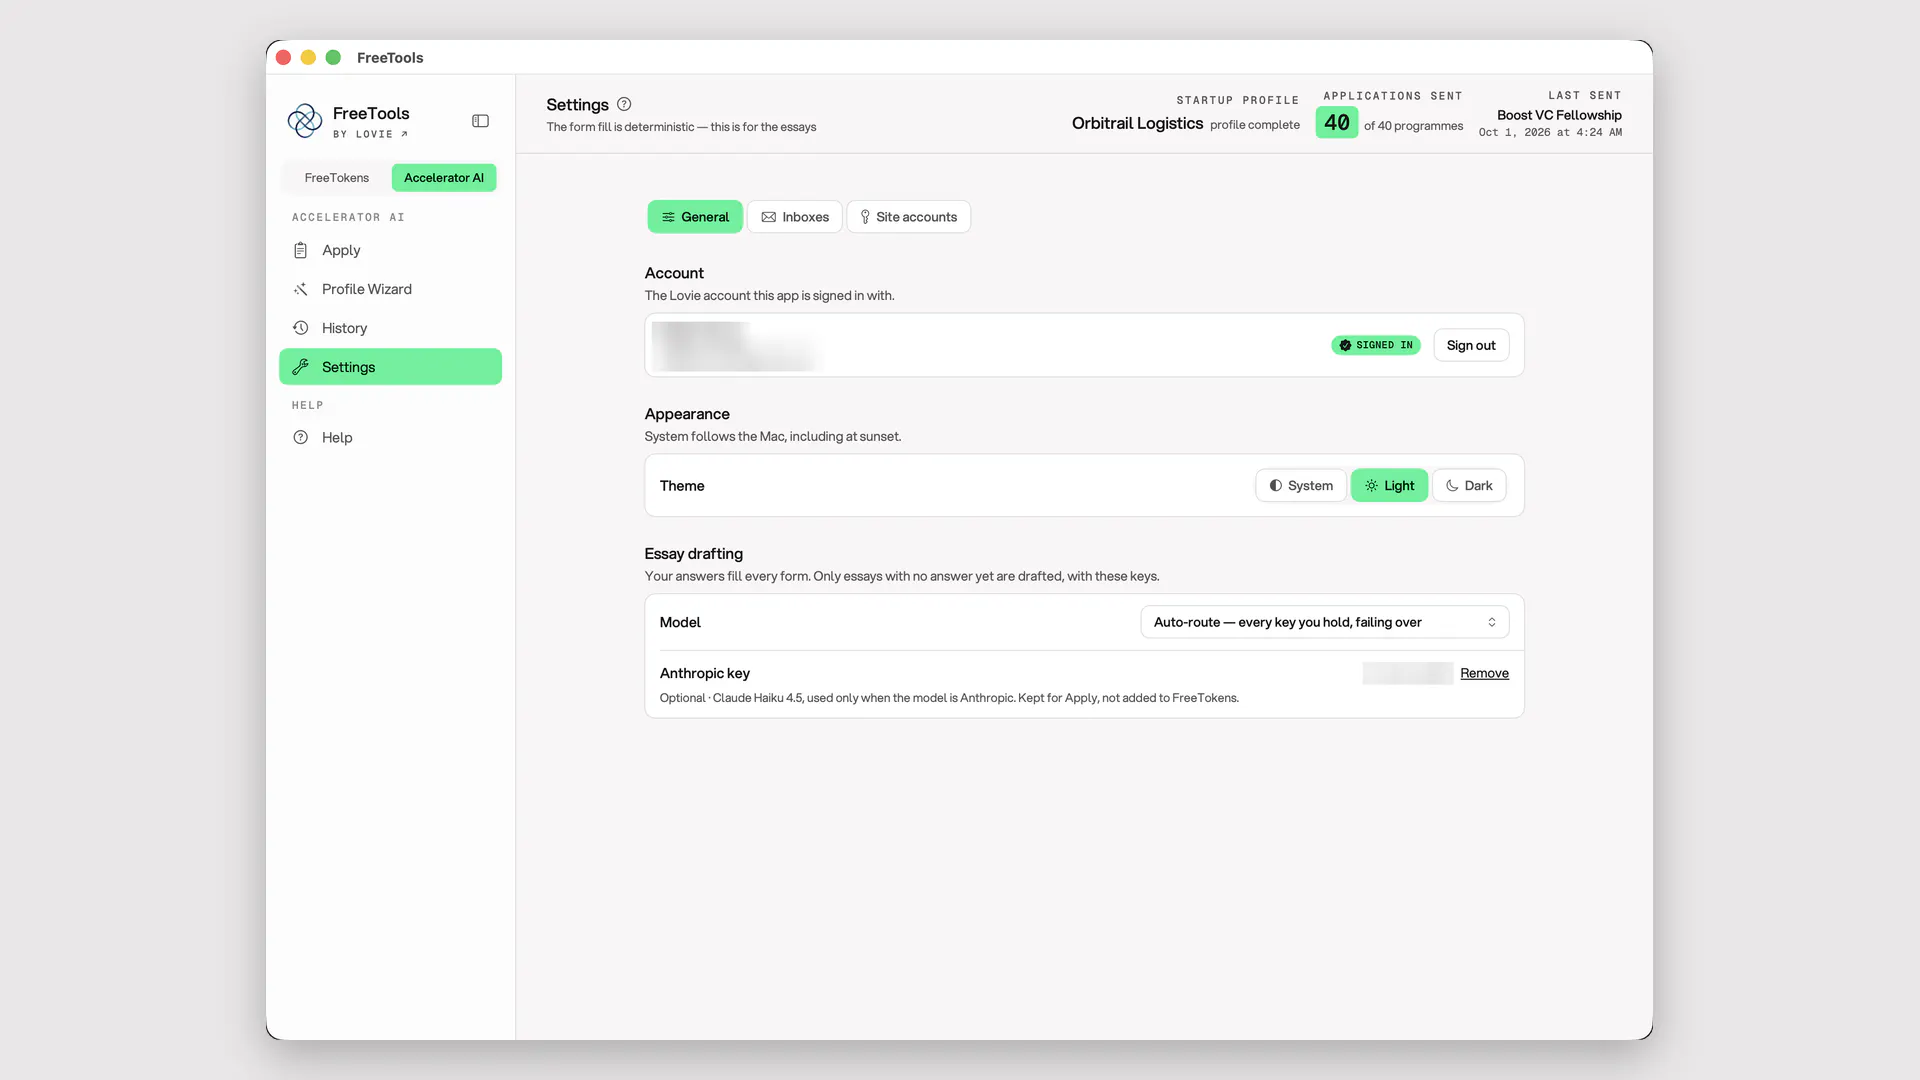1920x1080 pixels.
Task: Click the 'Essay drafting' section heading
Action: pyautogui.click(x=693, y=554)
